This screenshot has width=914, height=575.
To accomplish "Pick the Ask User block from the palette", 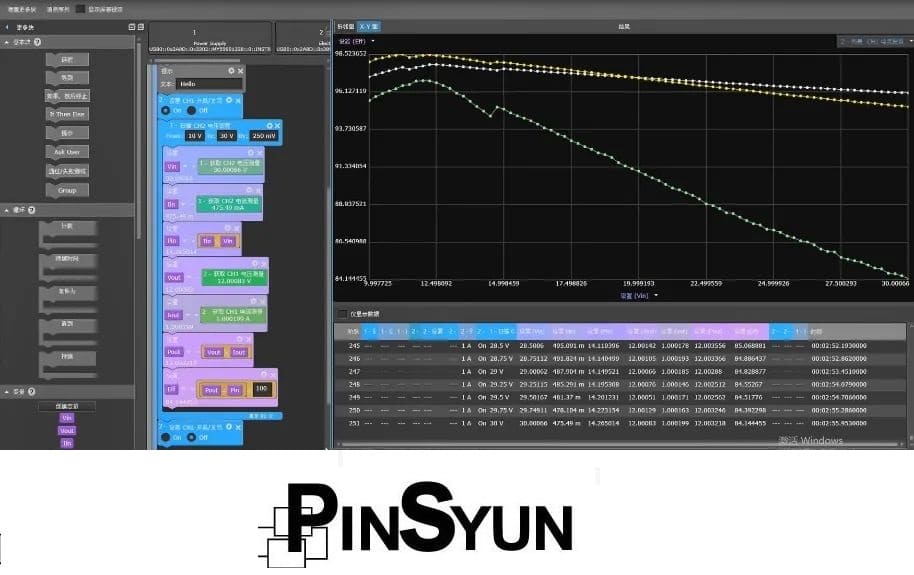I will 67,152.
